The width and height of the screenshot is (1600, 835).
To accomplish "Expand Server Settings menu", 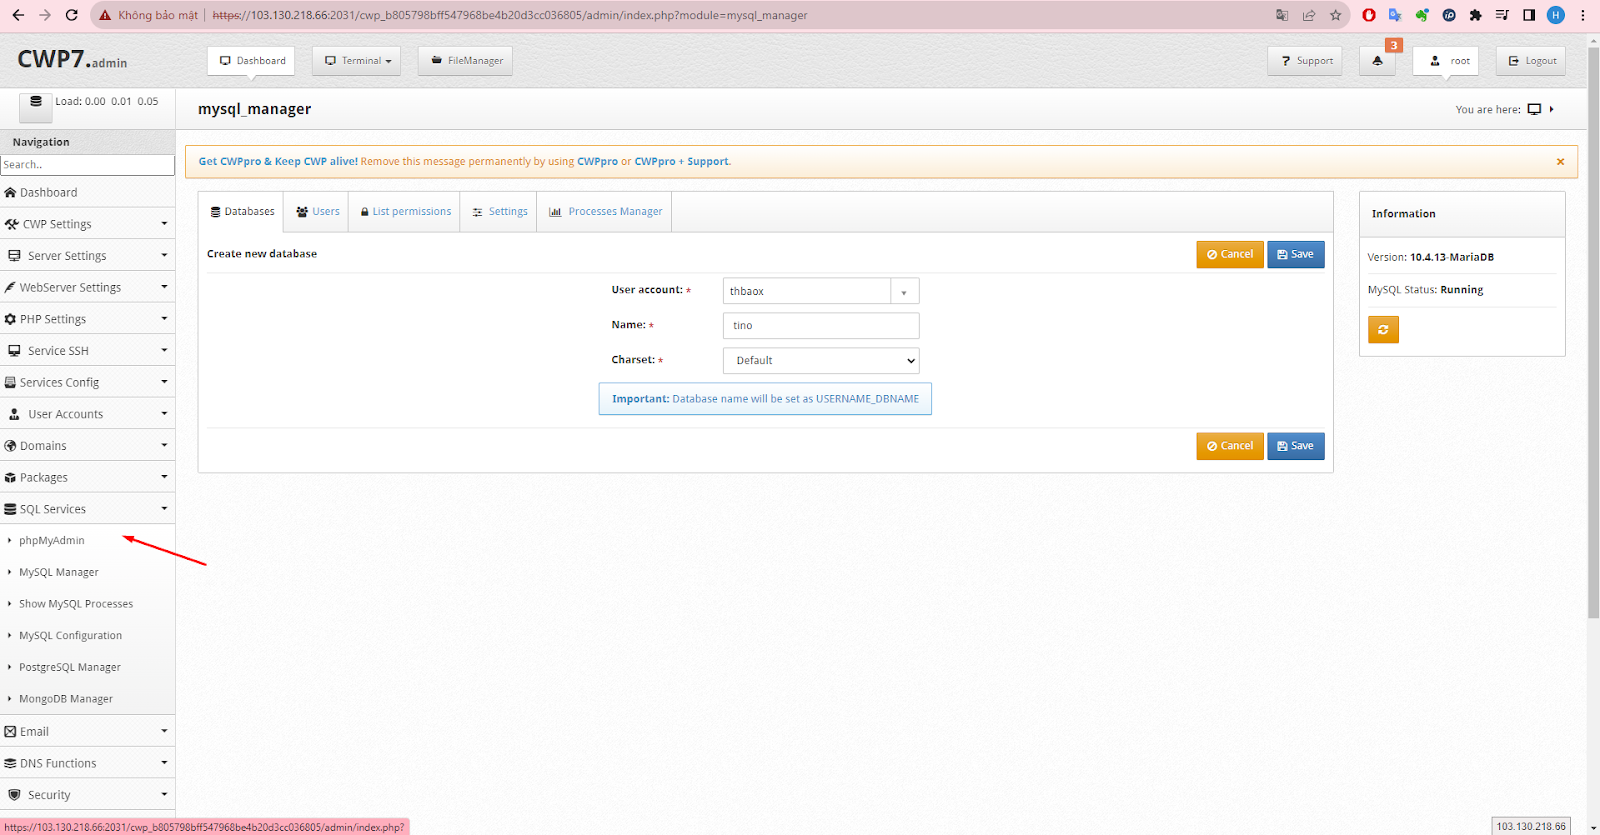I will click(87, 256).
